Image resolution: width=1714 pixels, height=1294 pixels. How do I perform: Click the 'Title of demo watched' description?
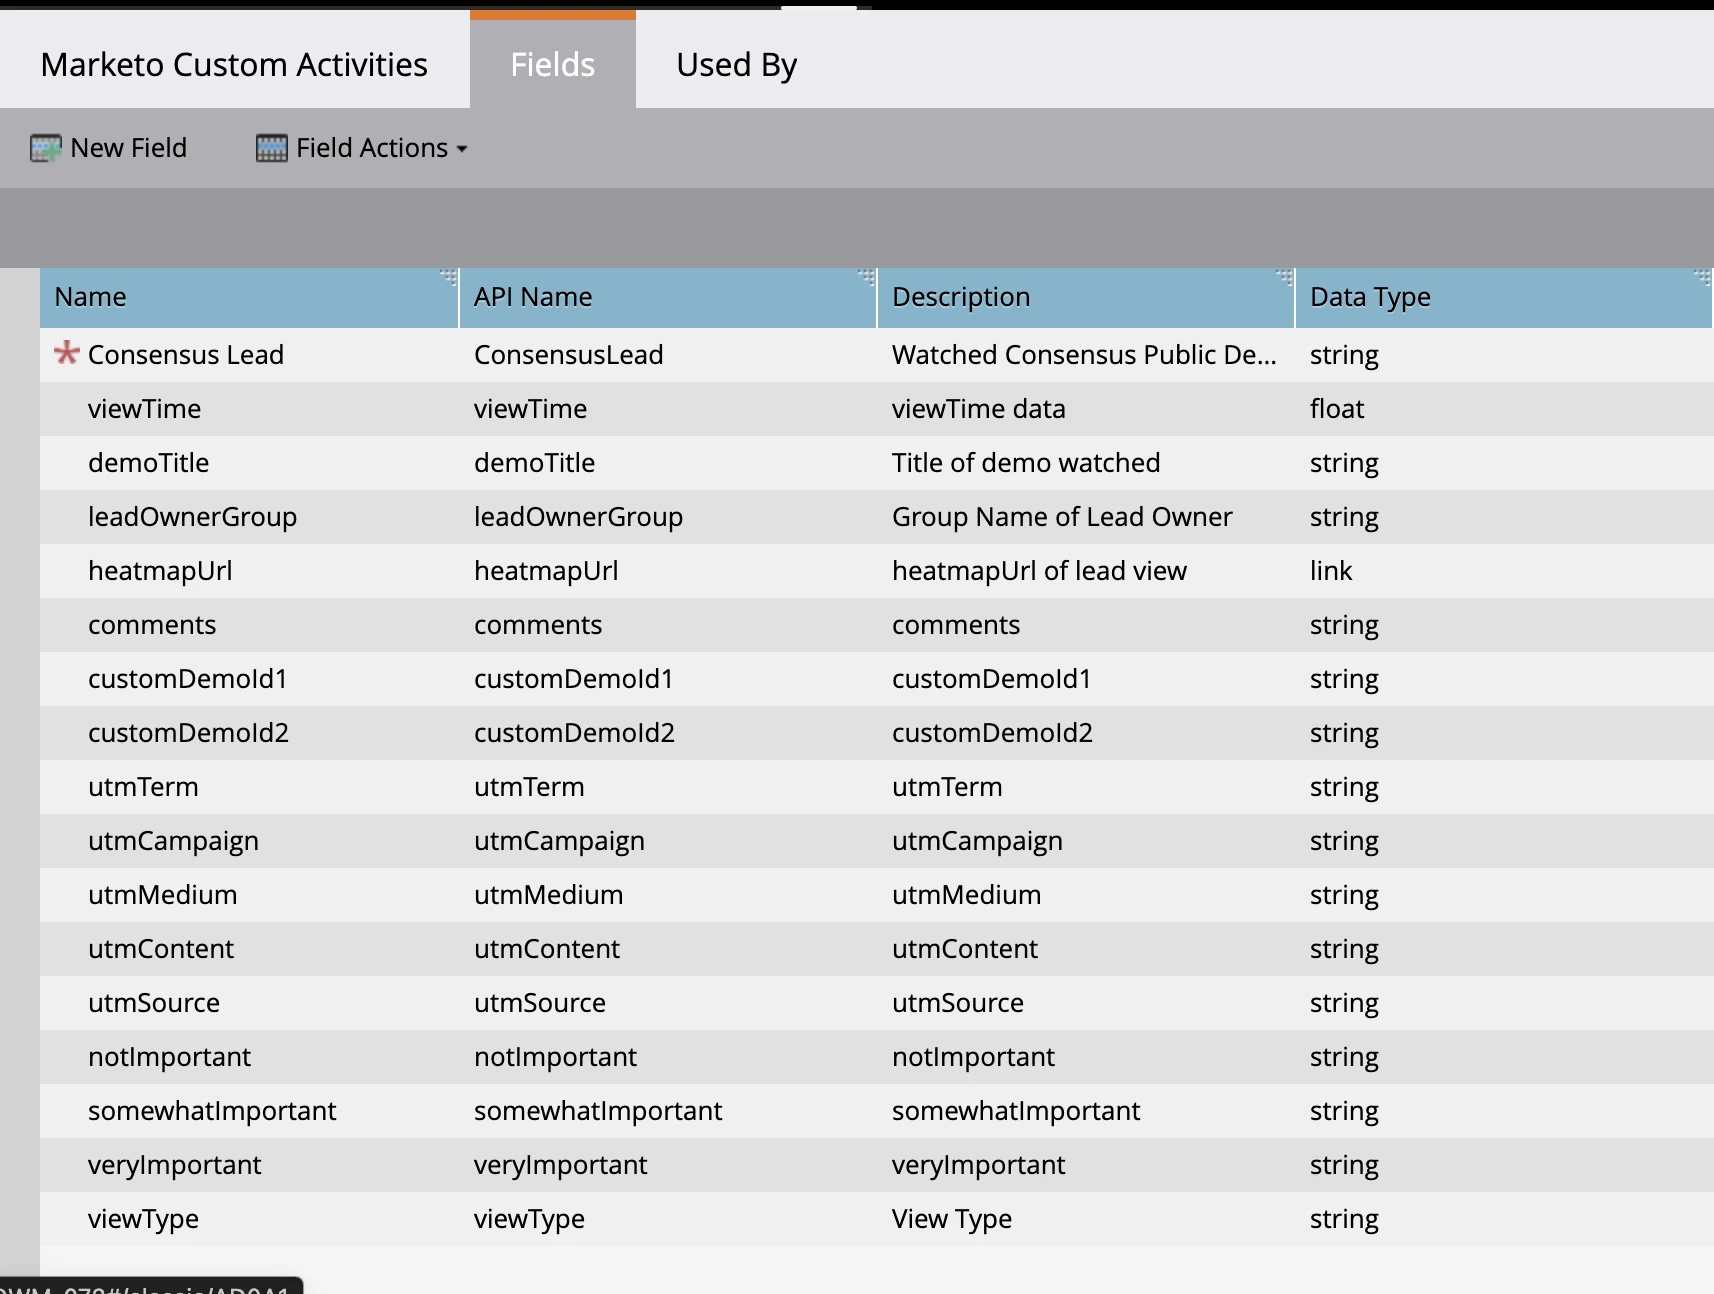tap(1026, 463)
